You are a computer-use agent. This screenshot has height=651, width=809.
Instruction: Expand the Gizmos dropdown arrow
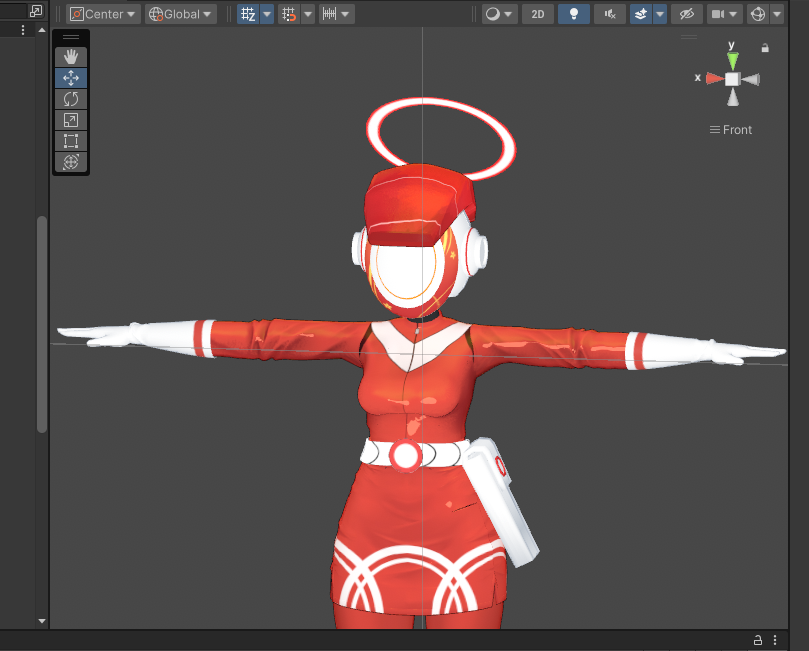click(x=777, y=14)
